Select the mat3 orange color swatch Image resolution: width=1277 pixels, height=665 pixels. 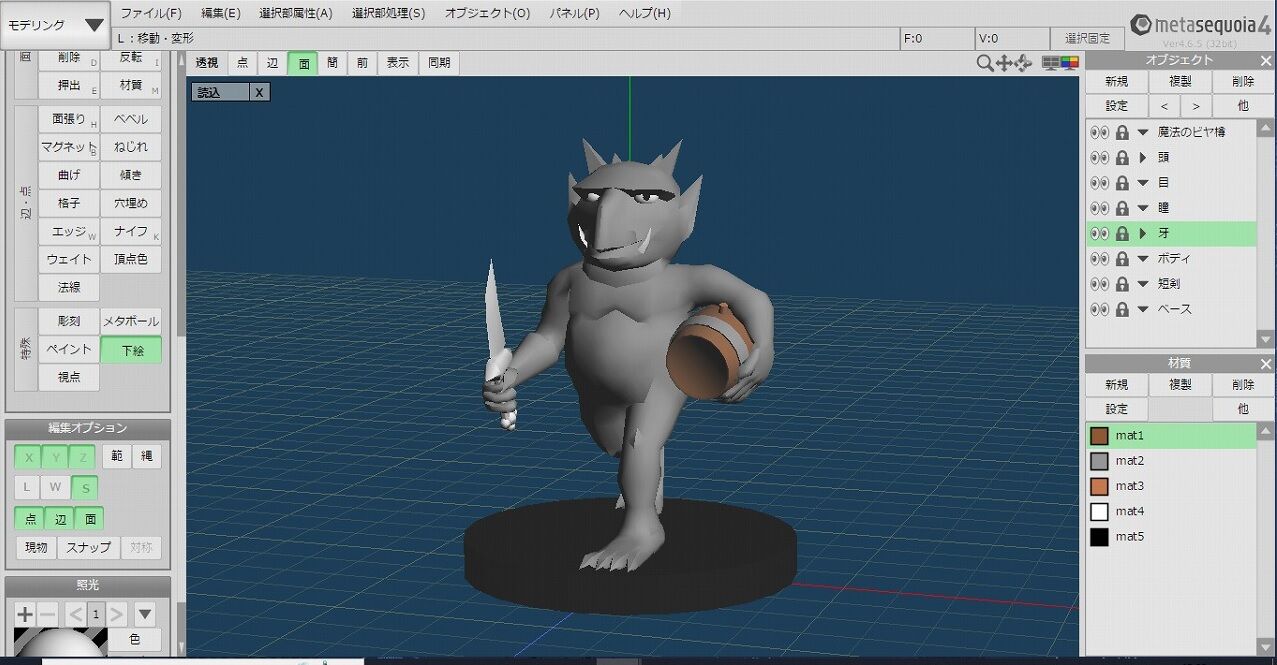click(1100, 486)
